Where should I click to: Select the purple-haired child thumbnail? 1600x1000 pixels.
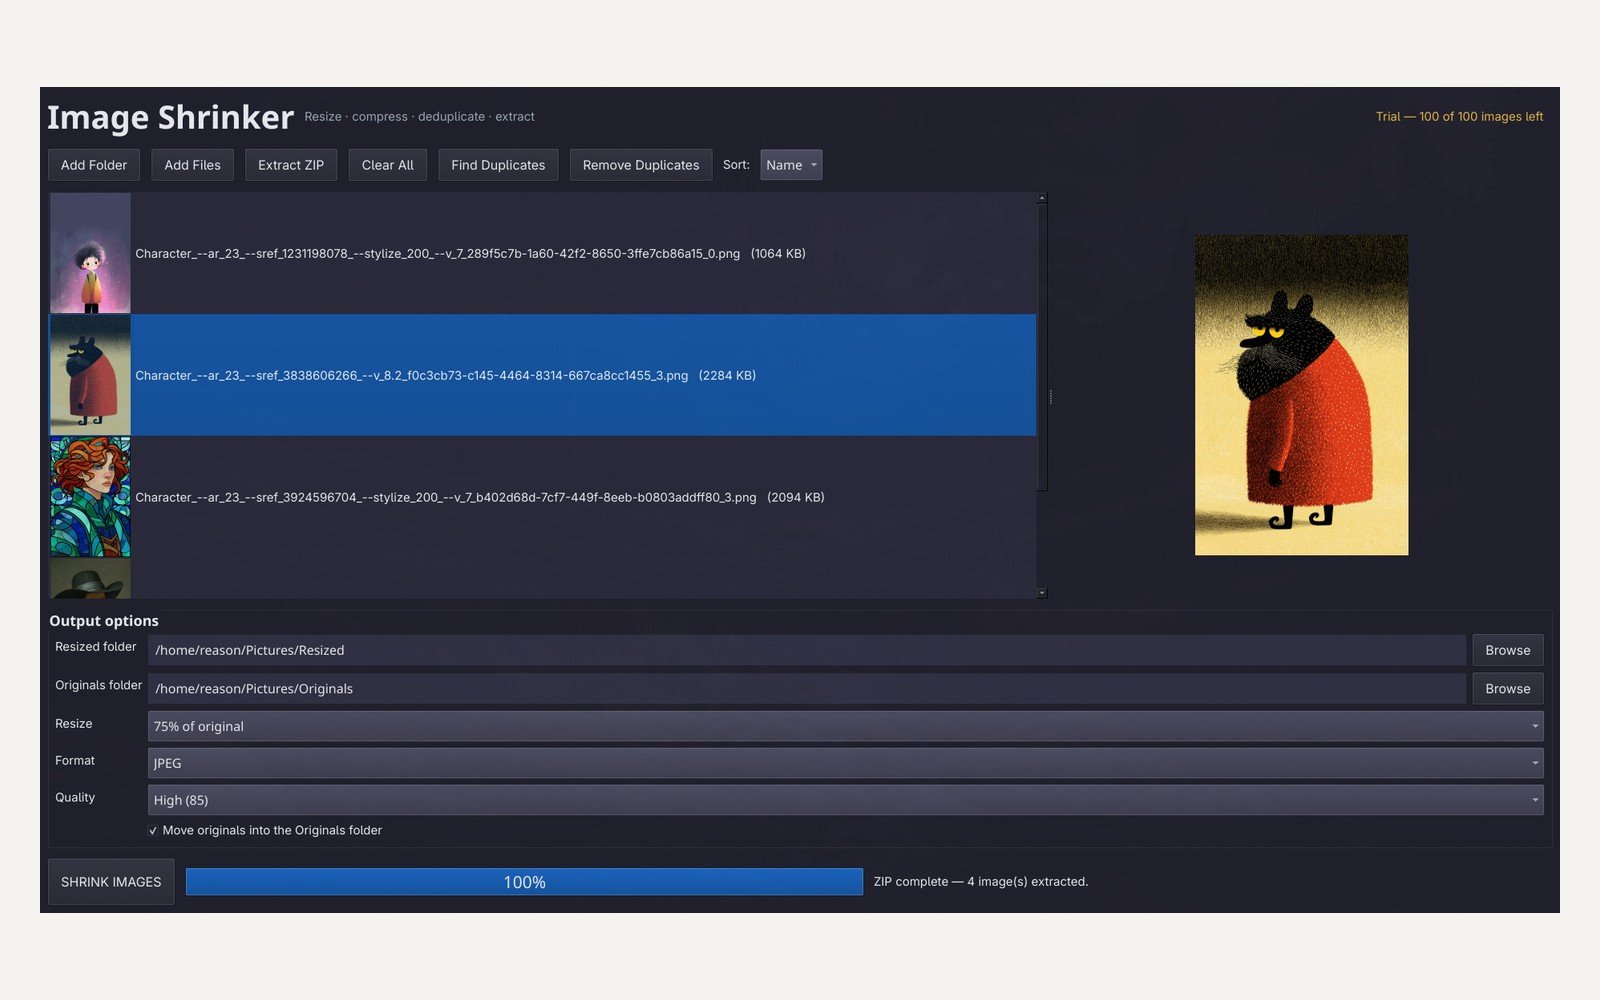90,253
